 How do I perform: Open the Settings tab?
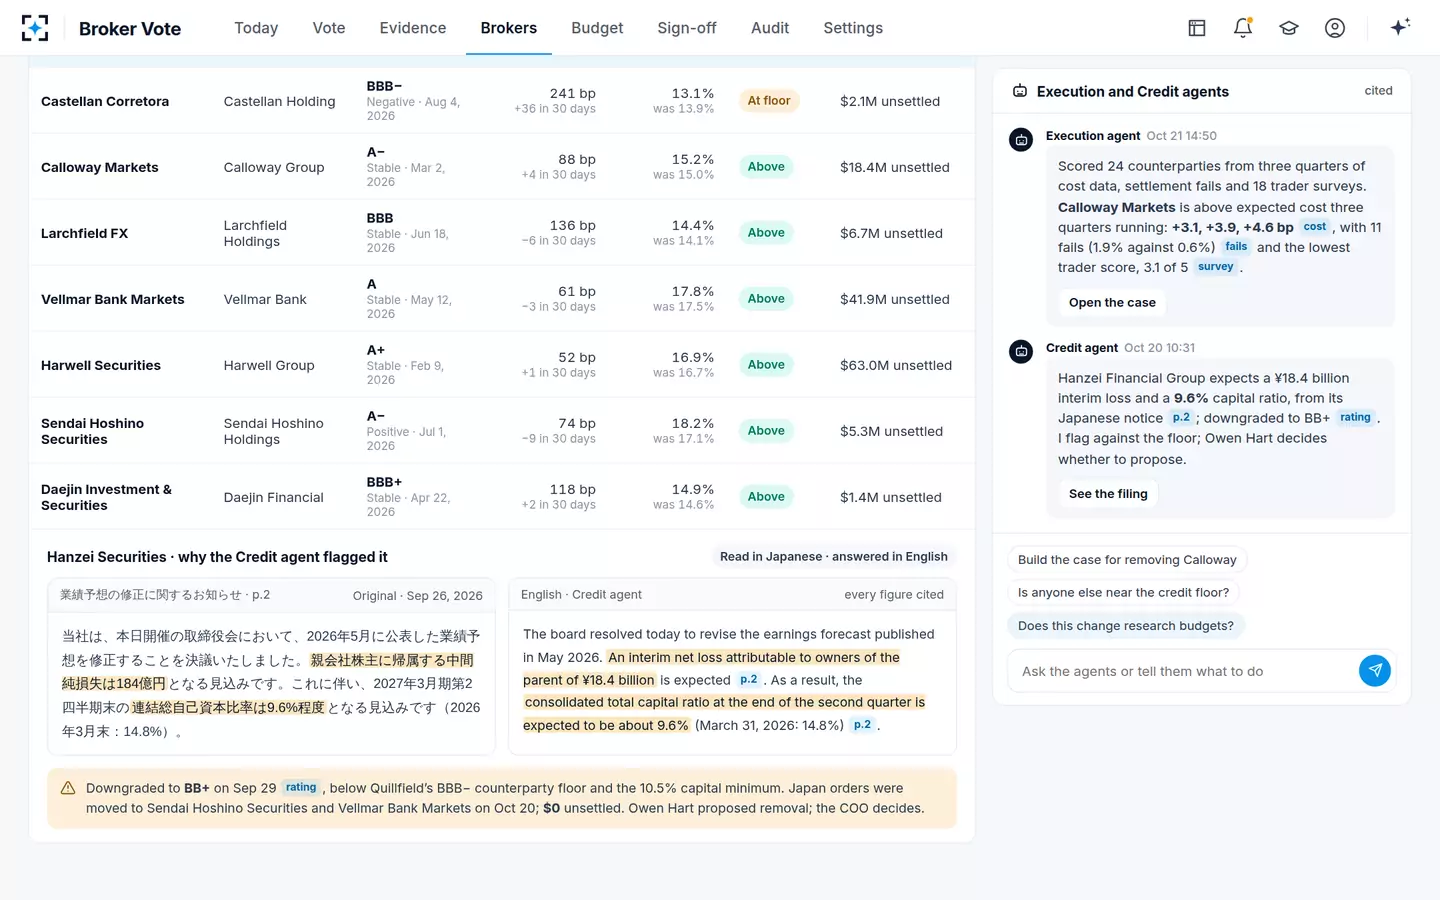(853, 28)
